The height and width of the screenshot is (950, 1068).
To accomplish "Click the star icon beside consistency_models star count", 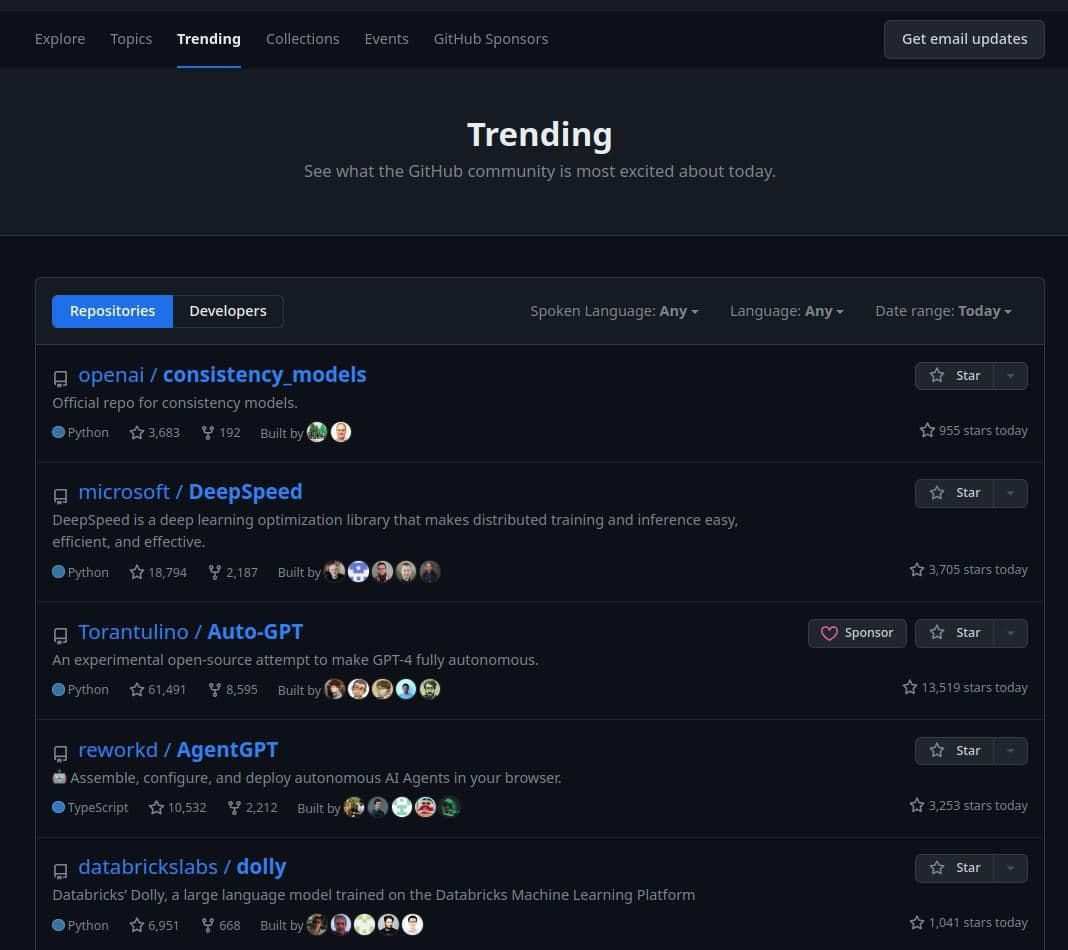I will [136, 431].
